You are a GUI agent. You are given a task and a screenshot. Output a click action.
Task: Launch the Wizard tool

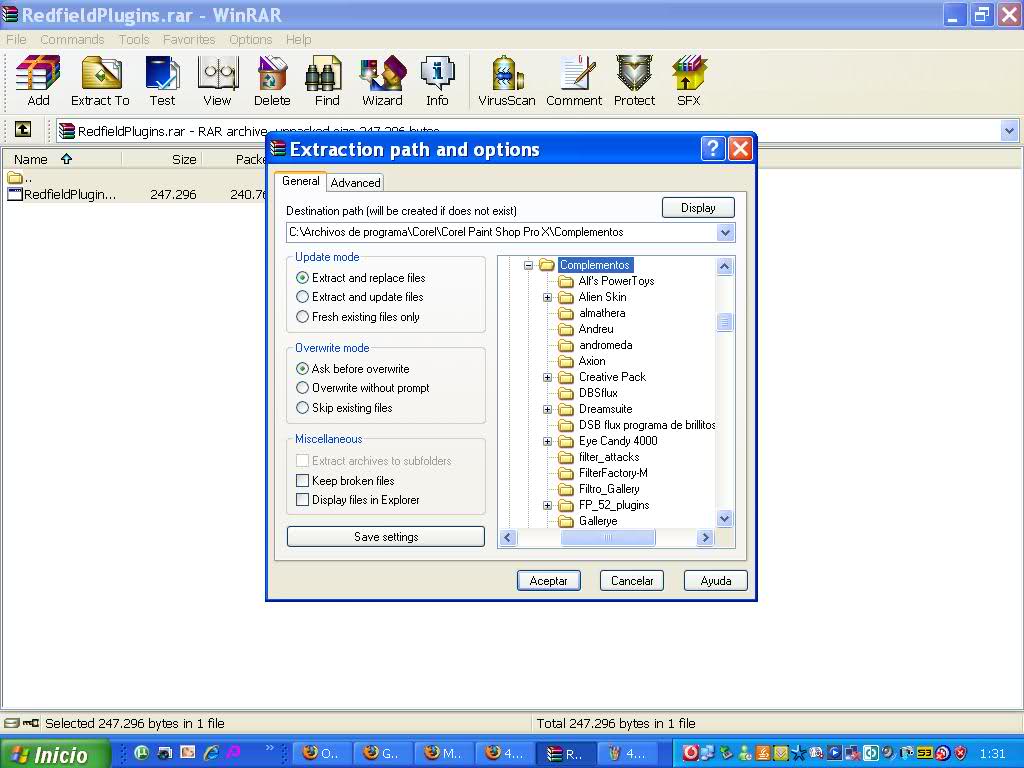[382, 81]
